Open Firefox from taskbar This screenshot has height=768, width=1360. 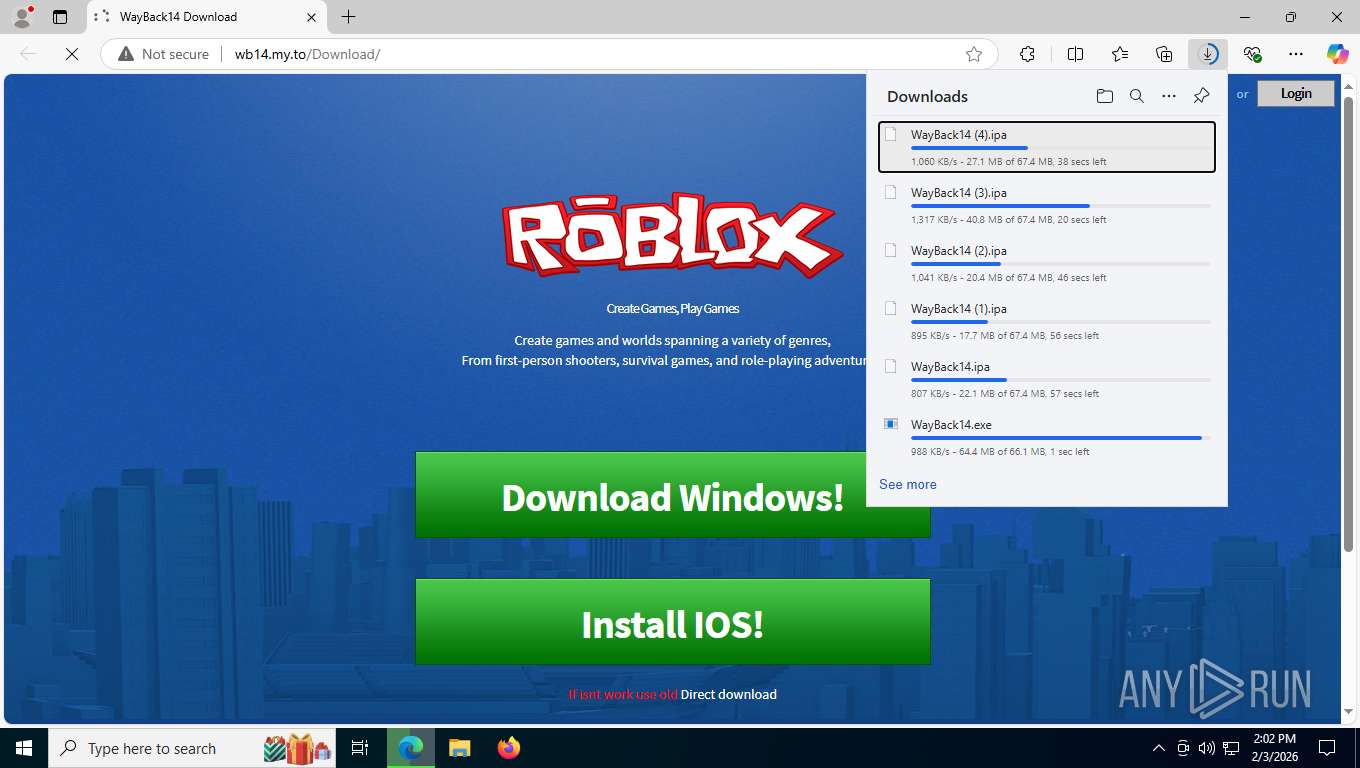(508, 748)
